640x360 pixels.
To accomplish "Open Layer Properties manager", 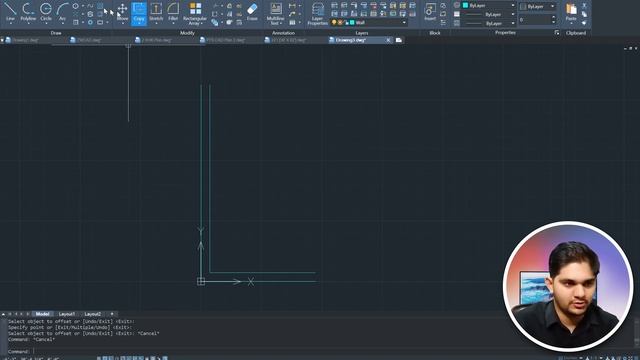I will (x=318, y=13).
